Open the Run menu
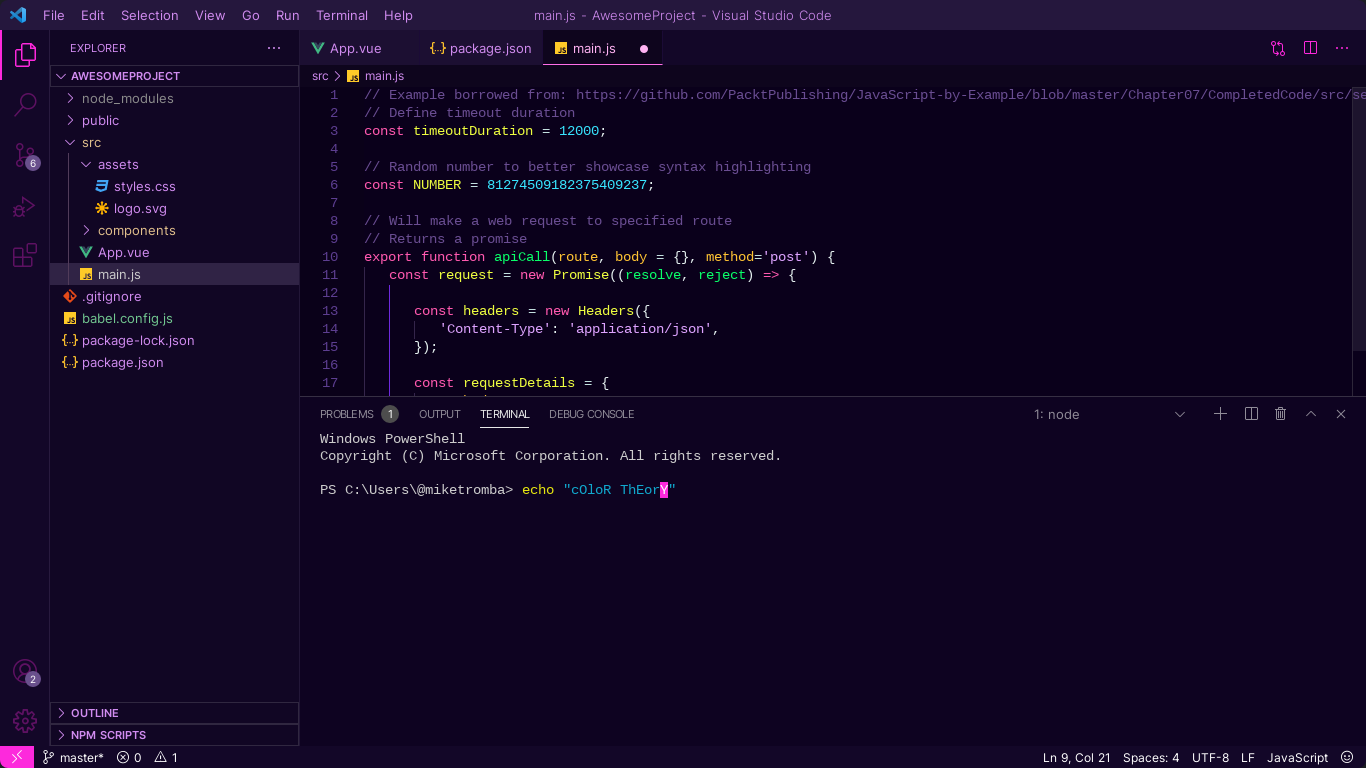This screenshot has height=768, width=1366. click(288, 15)
